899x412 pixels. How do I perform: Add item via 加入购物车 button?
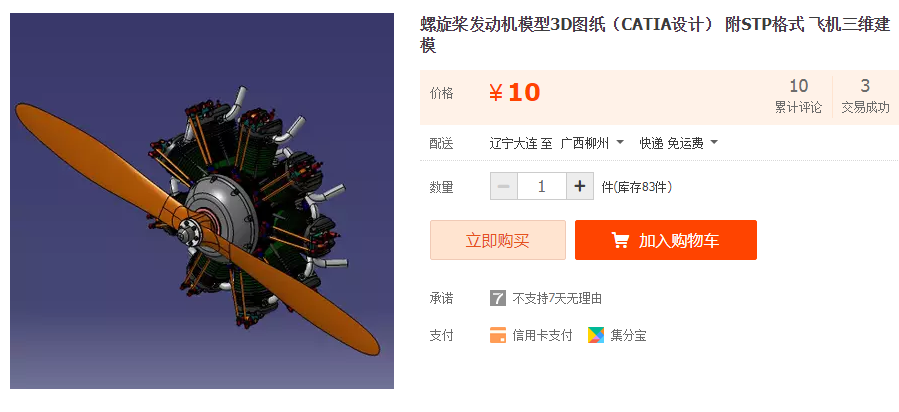(666, 240)
